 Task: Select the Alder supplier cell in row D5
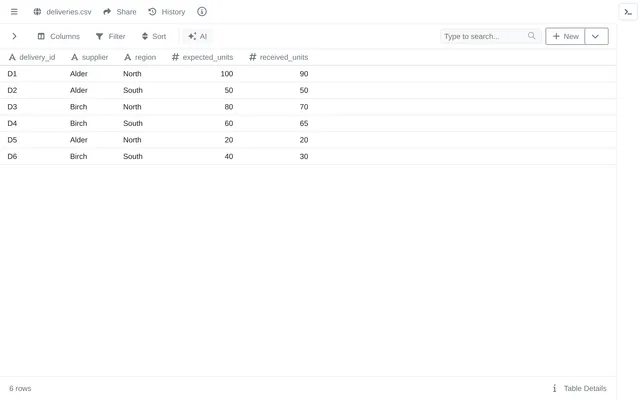79,140
